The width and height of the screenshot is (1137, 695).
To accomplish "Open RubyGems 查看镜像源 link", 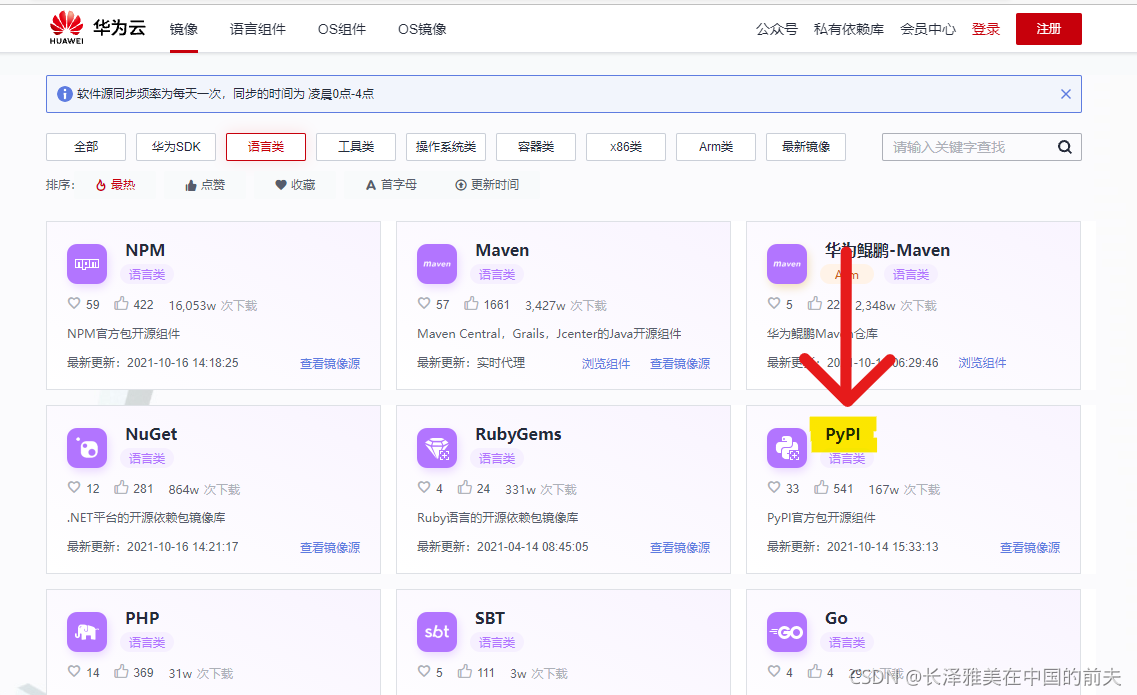I will pos(679,548).
